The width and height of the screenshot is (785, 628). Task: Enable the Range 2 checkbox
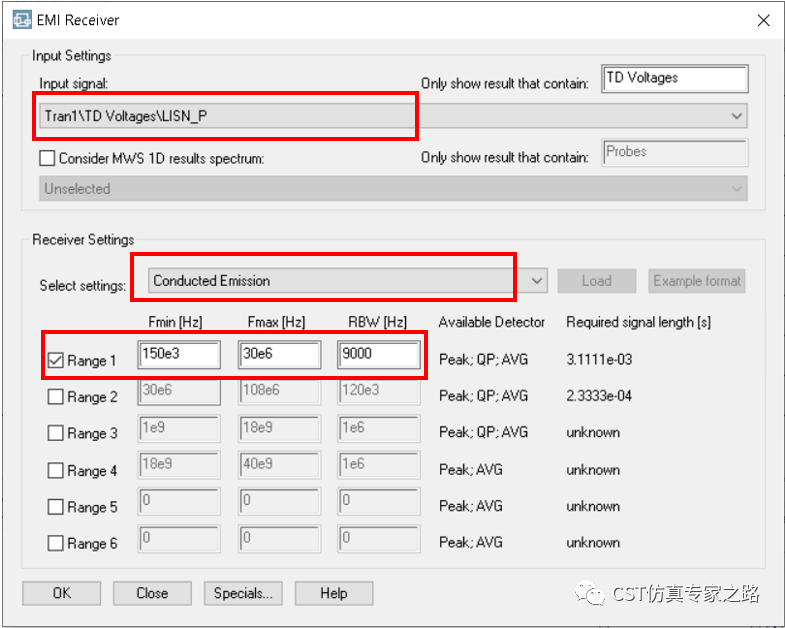(56, 397)
